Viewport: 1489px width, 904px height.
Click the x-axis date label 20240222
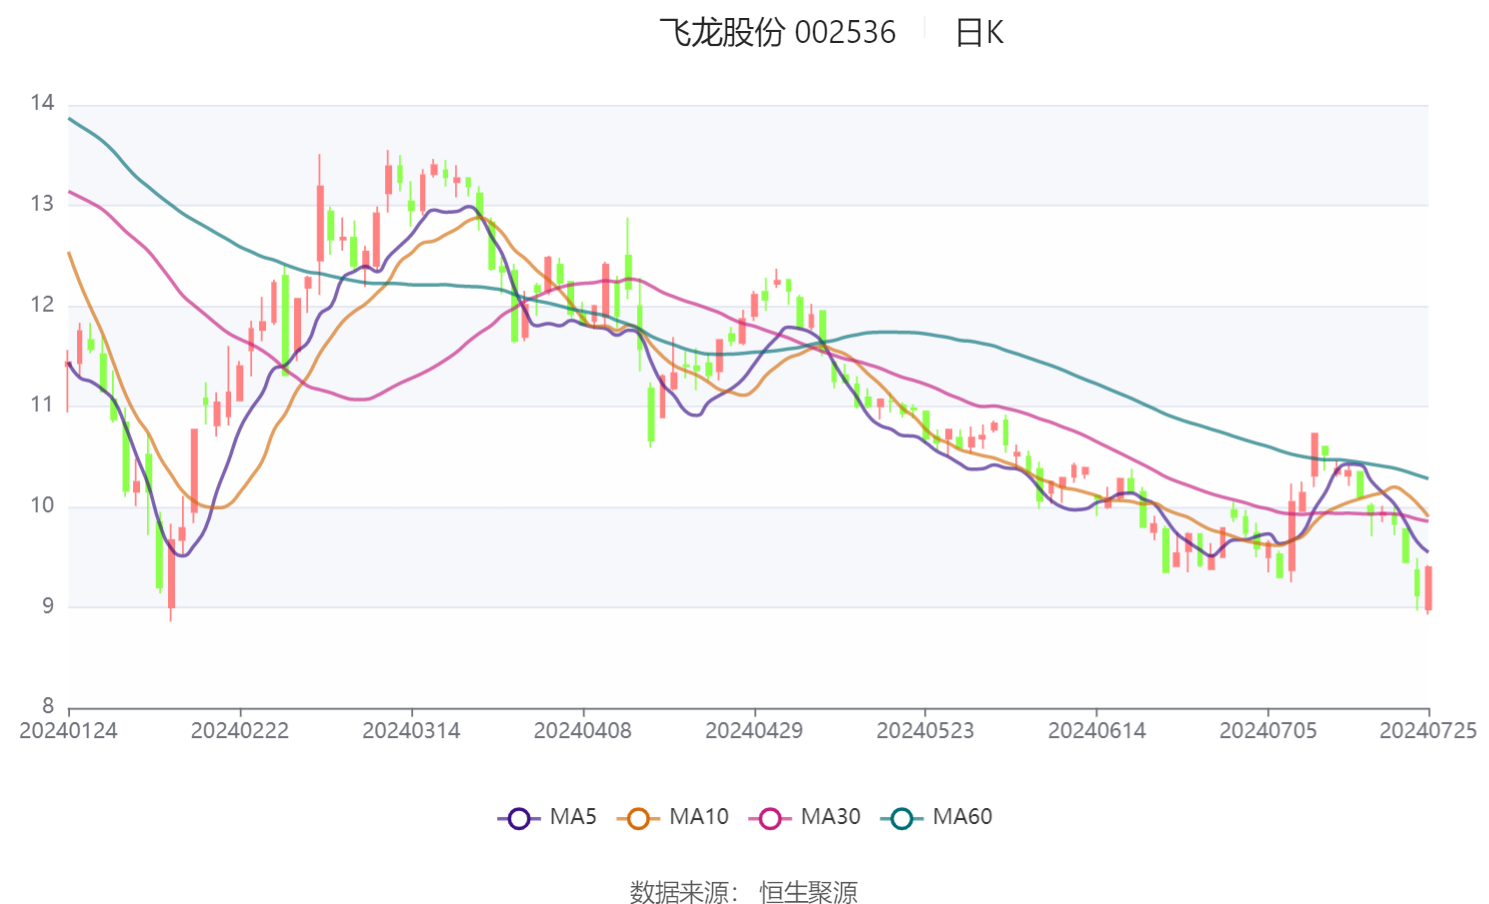tap(240, 731)
